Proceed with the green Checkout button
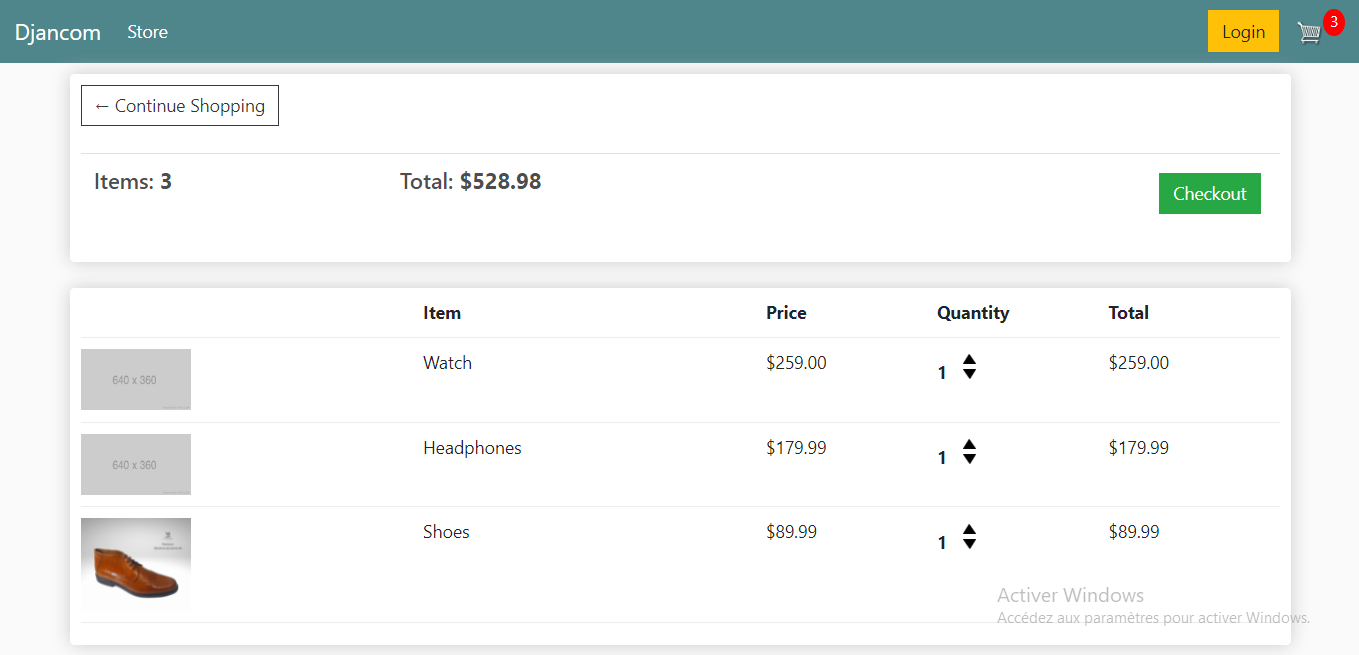This screenshot has height=655, width=1359. [x=1209, y=194]
